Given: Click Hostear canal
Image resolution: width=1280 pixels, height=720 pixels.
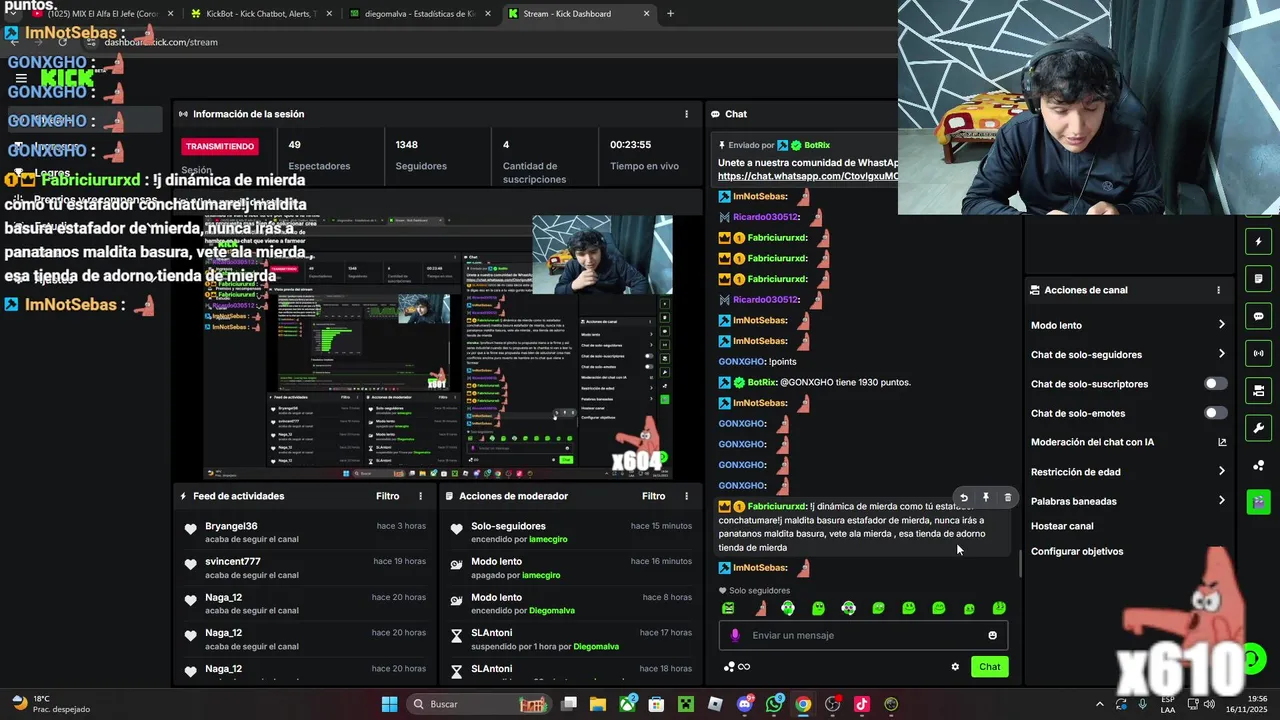Looking at the screenshot, I should (x=1062, y=526).
